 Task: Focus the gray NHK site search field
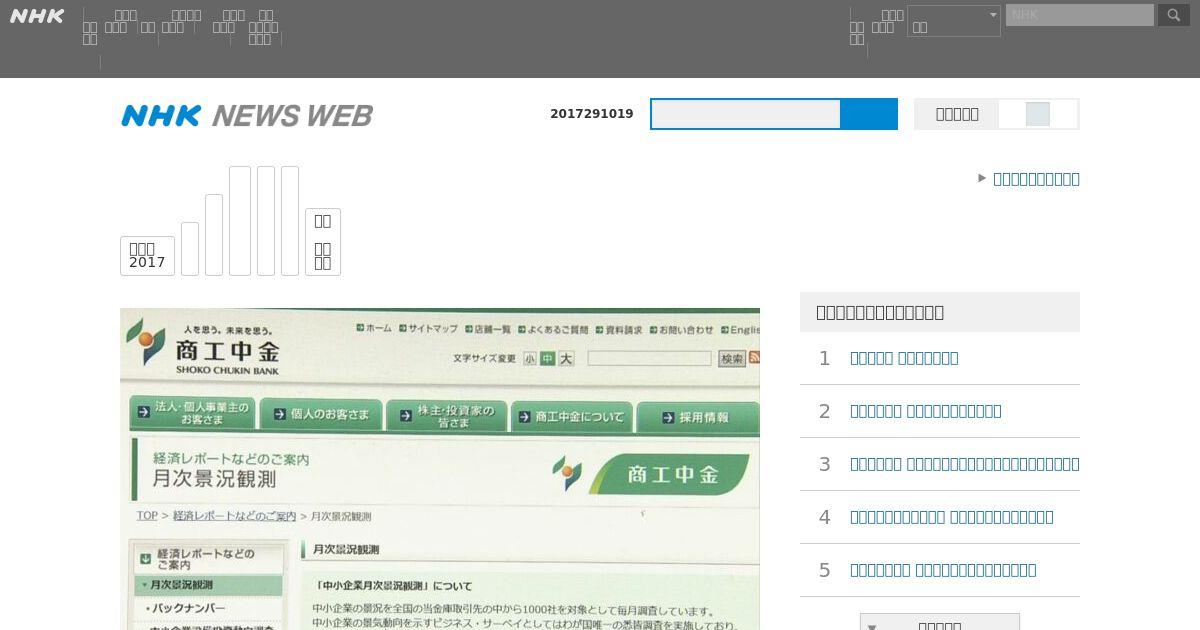(x=1080, y=15)
